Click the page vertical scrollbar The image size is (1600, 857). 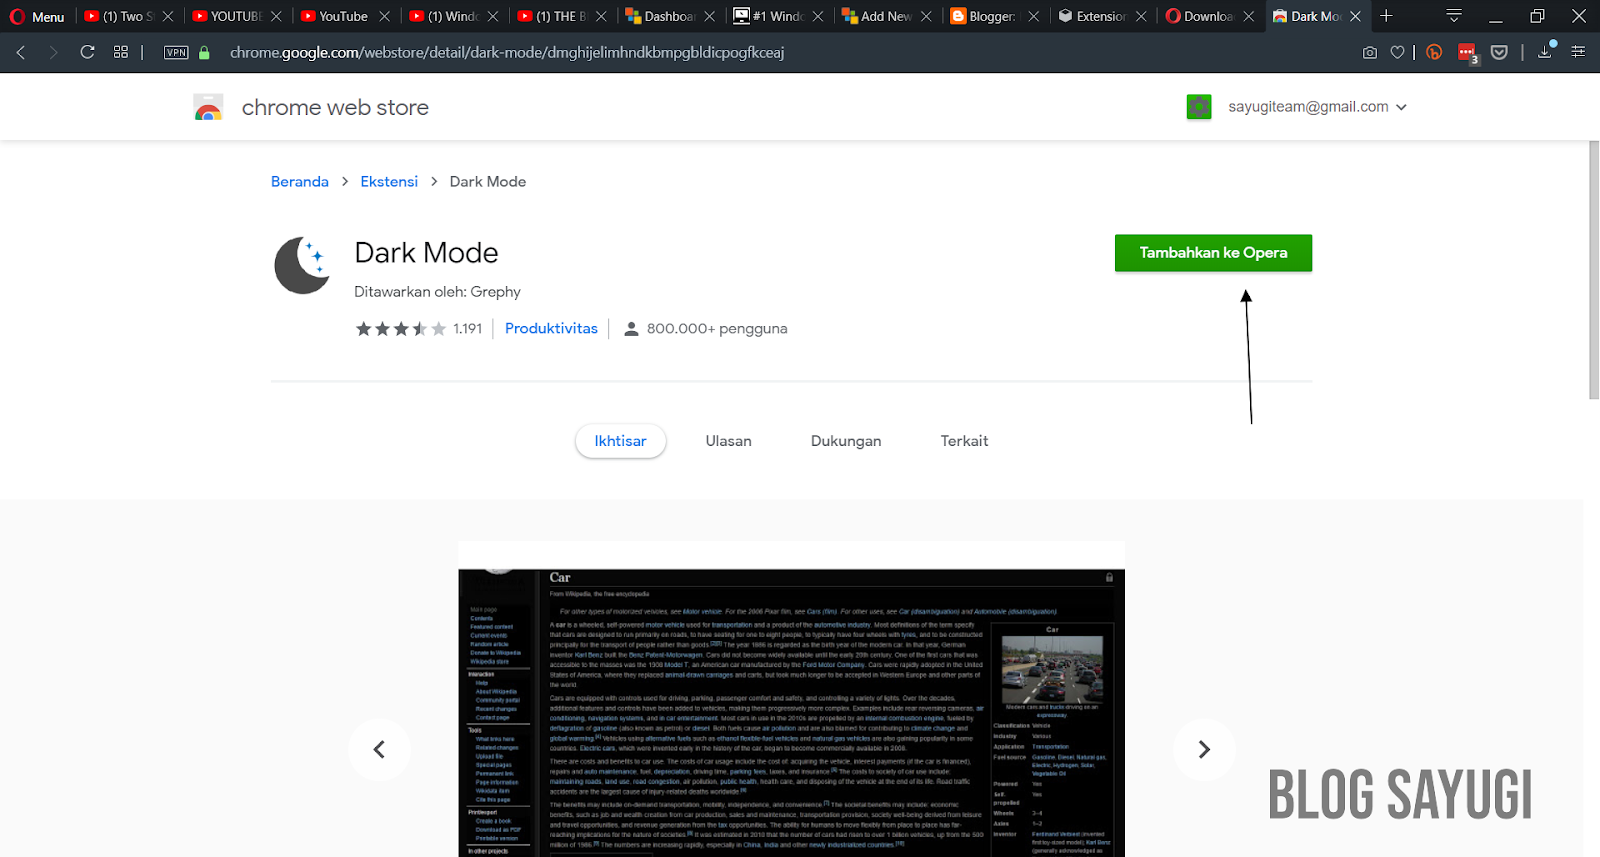click(1594, 270)
